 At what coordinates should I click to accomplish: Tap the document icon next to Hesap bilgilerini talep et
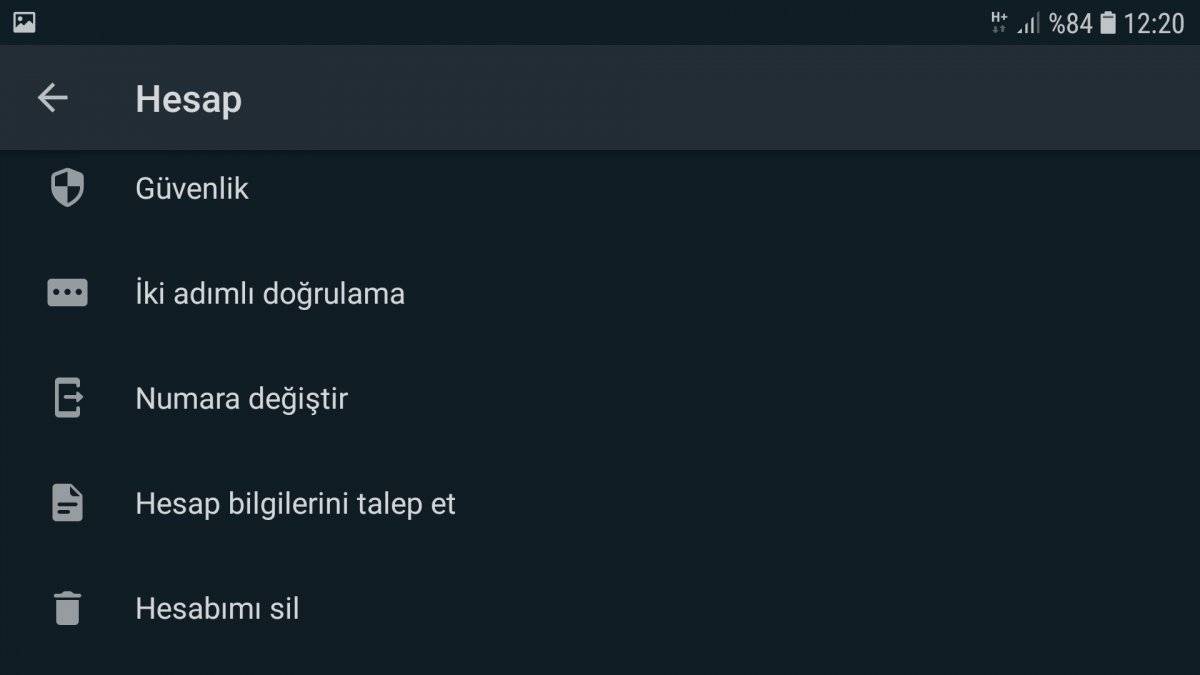coord(66,503)
